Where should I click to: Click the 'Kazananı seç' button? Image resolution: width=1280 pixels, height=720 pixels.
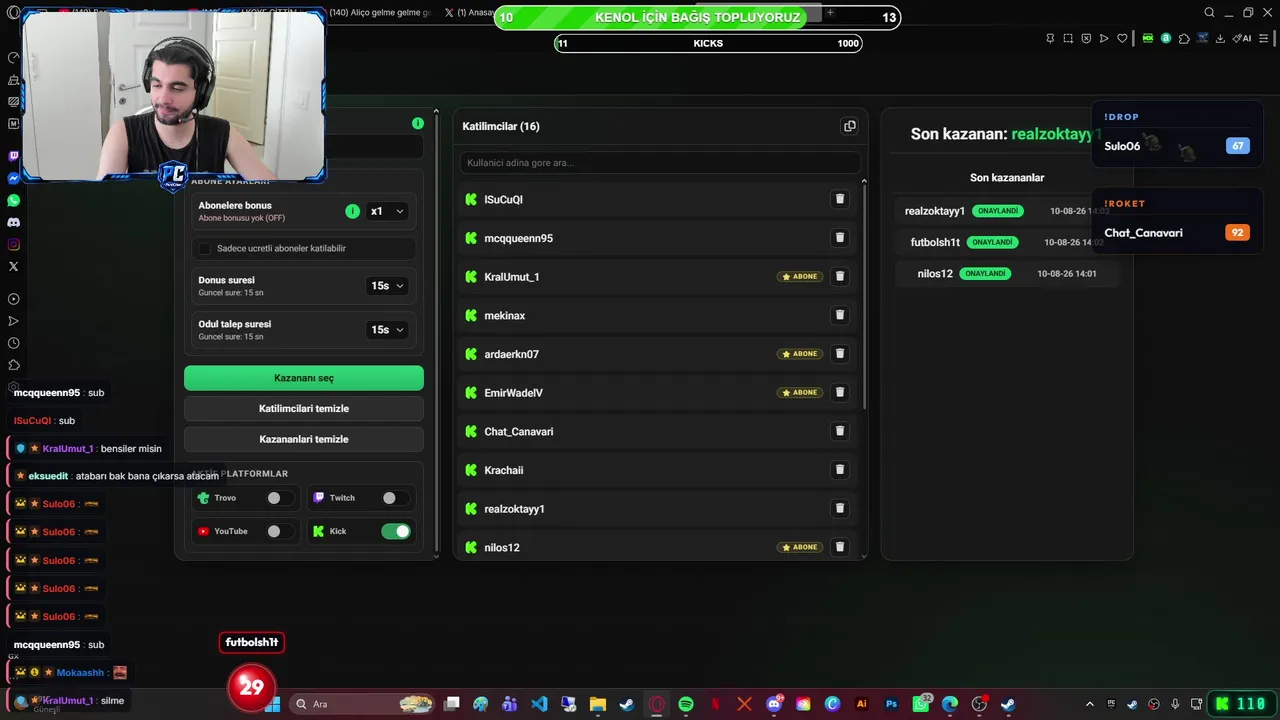[x=304, y=378]
